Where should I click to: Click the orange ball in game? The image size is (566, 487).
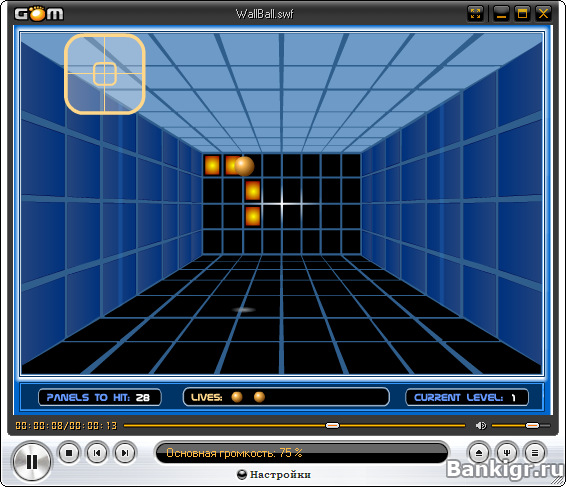click(244, 166)
